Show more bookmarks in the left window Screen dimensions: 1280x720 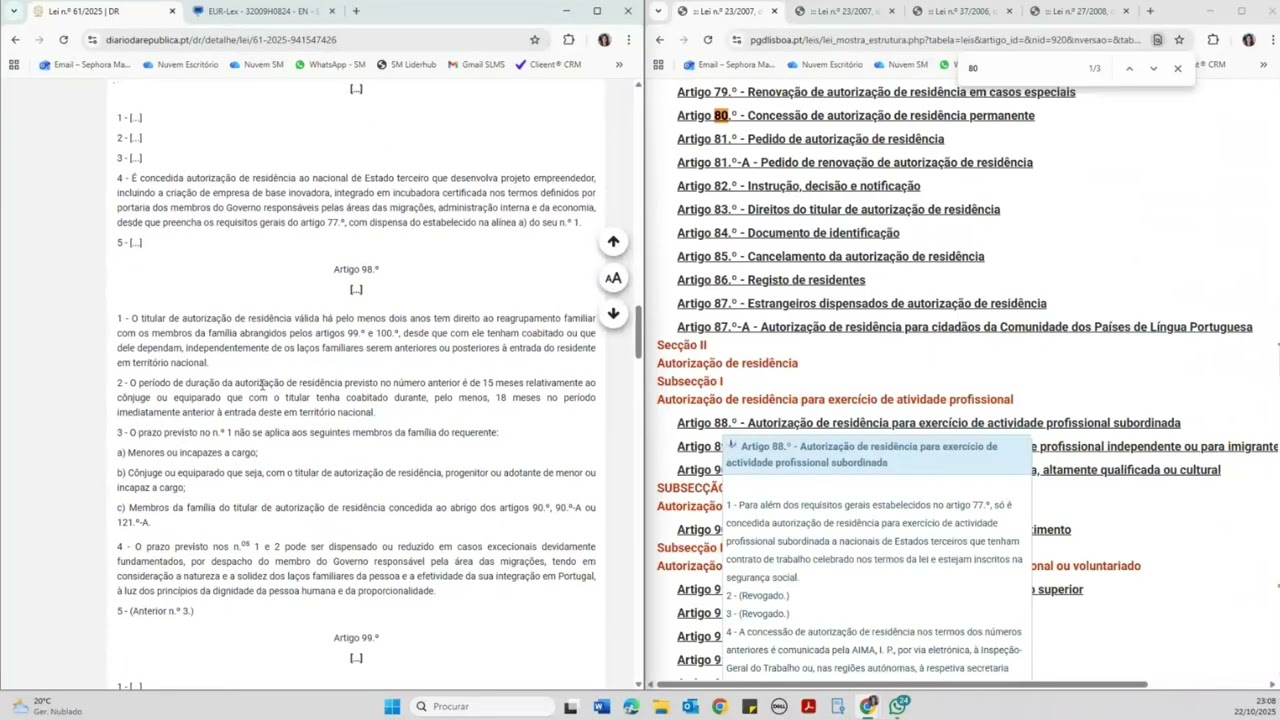(619, 65)
